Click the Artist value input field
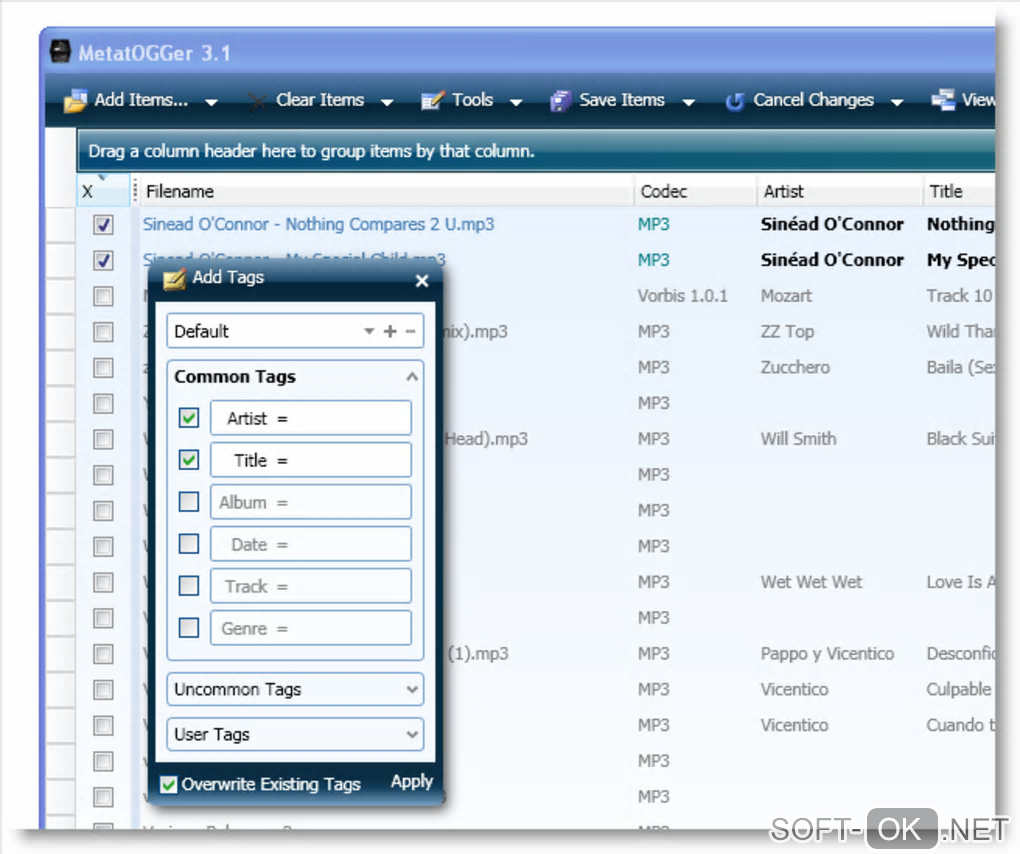This screenshot has width=1020, height=854. (311, 418)
